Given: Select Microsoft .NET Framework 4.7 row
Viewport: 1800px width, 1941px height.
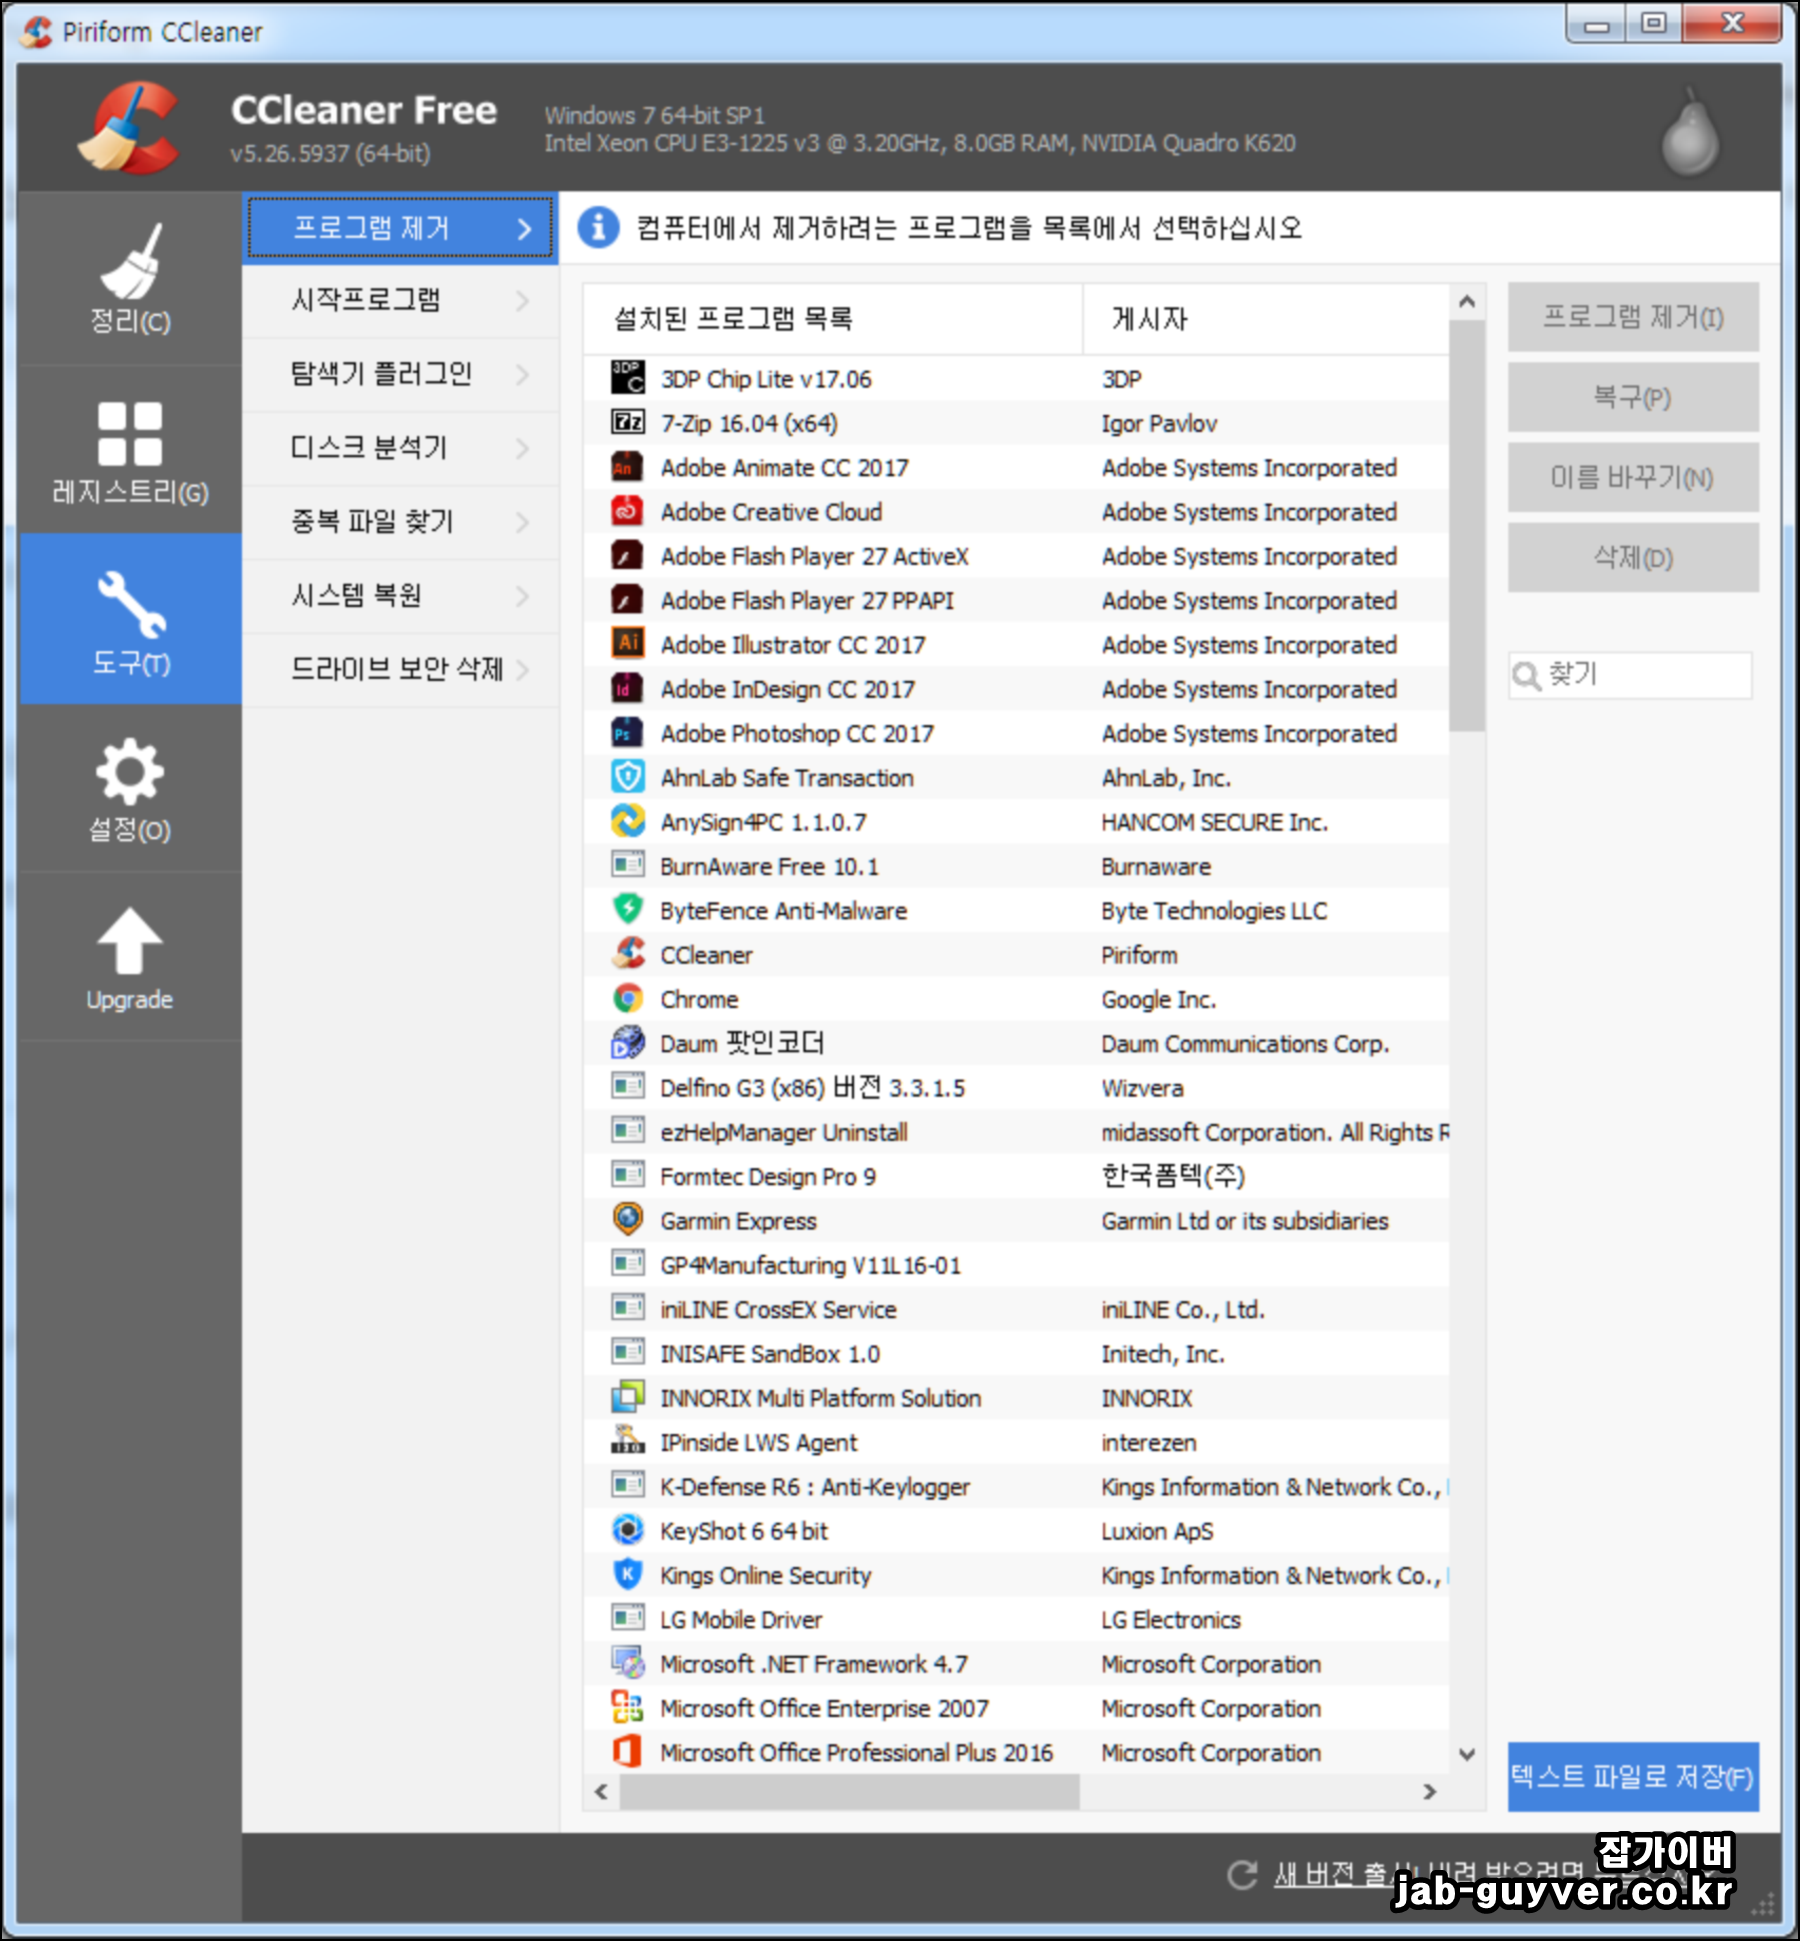Looking at the screenshot, I should coord(1016,1663).
